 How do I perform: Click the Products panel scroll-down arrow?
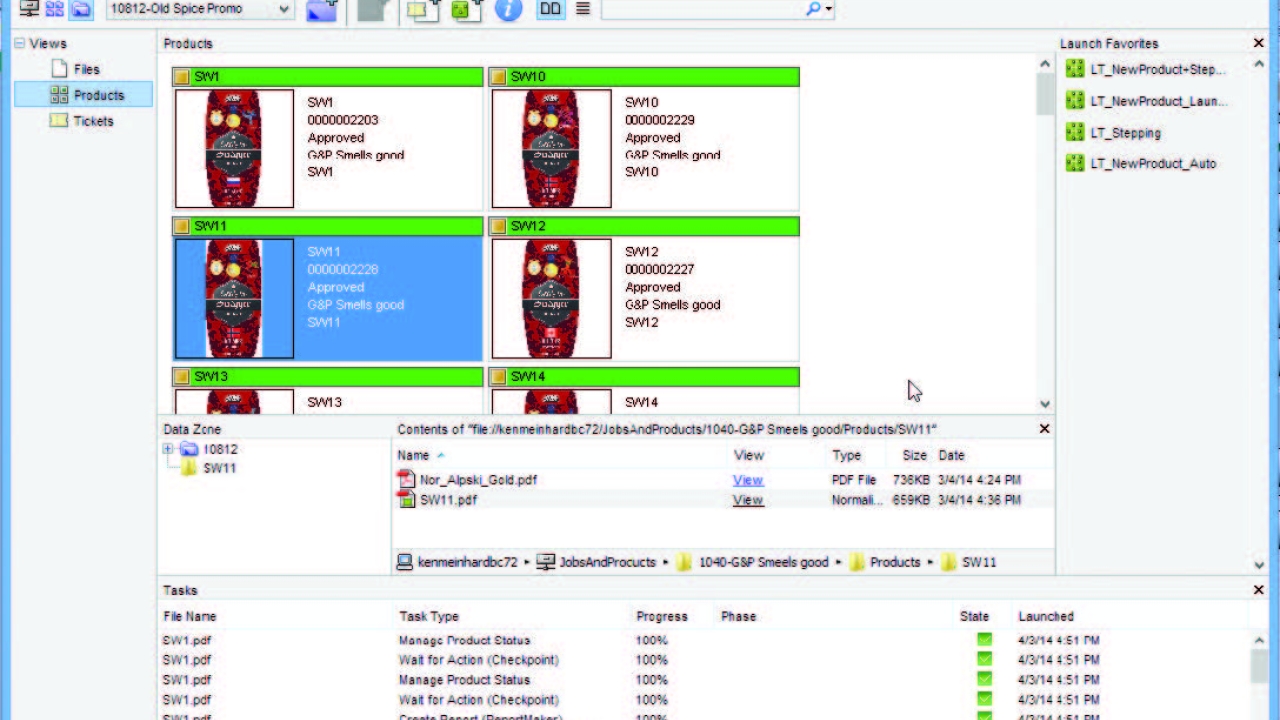[1045, 404]
